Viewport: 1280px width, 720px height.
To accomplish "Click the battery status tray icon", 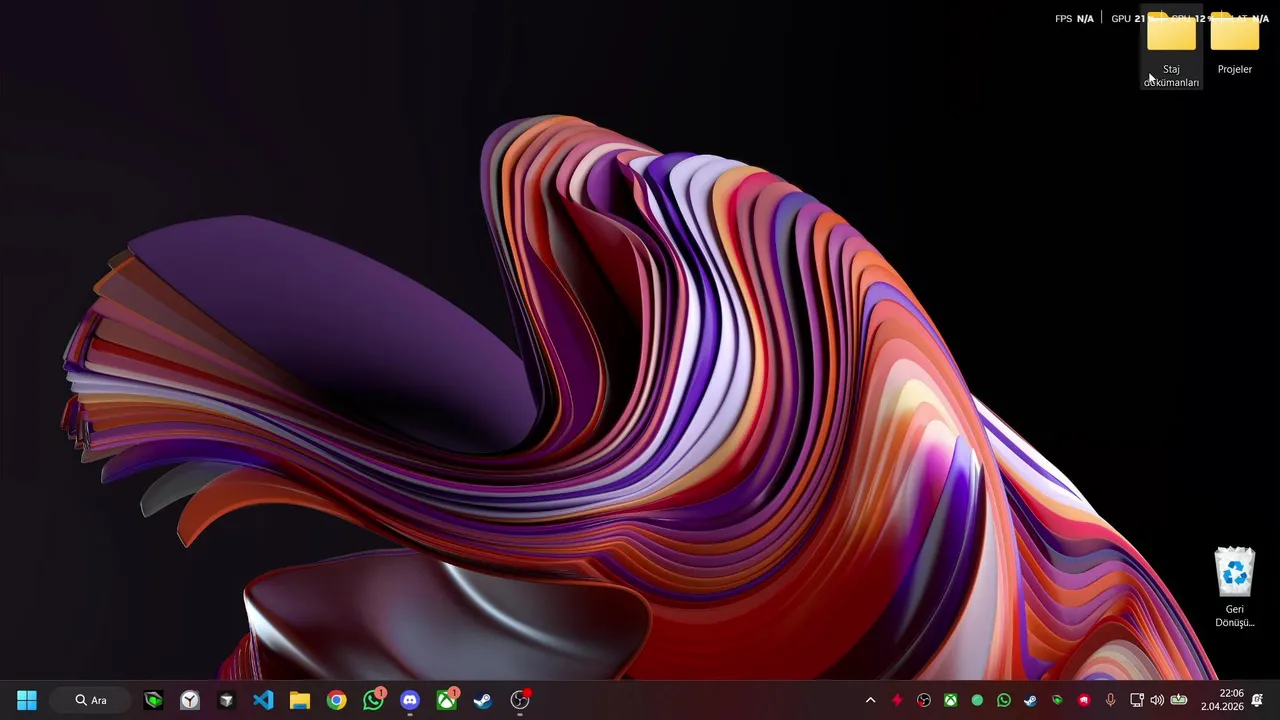I will (1179, 700).
